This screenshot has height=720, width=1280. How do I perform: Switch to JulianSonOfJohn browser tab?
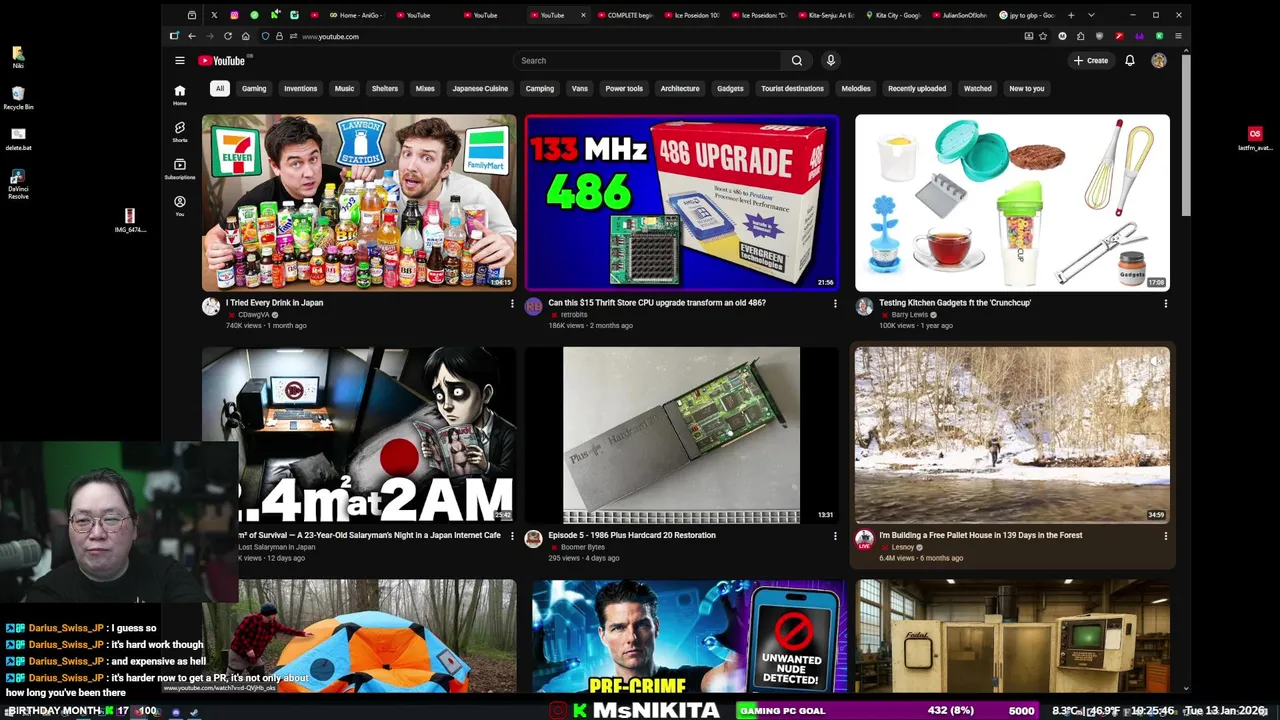(x=959, y=15)
